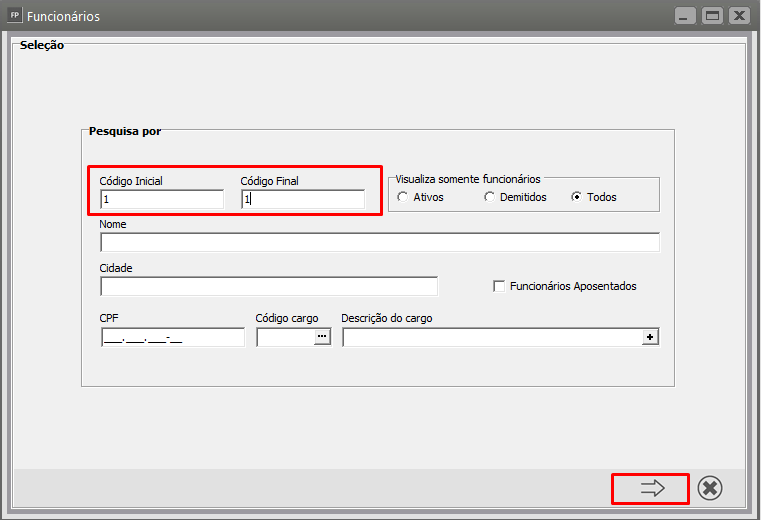The image size is (761, 520).
Task: Click the plus button in Descrição do cargo
Action: (x=650, y=337)
